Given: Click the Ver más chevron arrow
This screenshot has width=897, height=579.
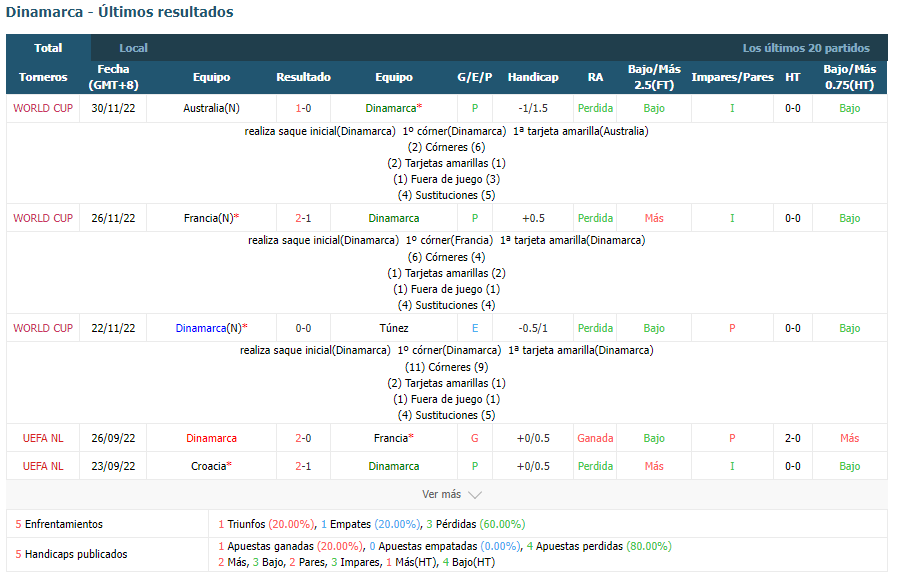Looking at the screenshot, I should click(x=475, y=495).
